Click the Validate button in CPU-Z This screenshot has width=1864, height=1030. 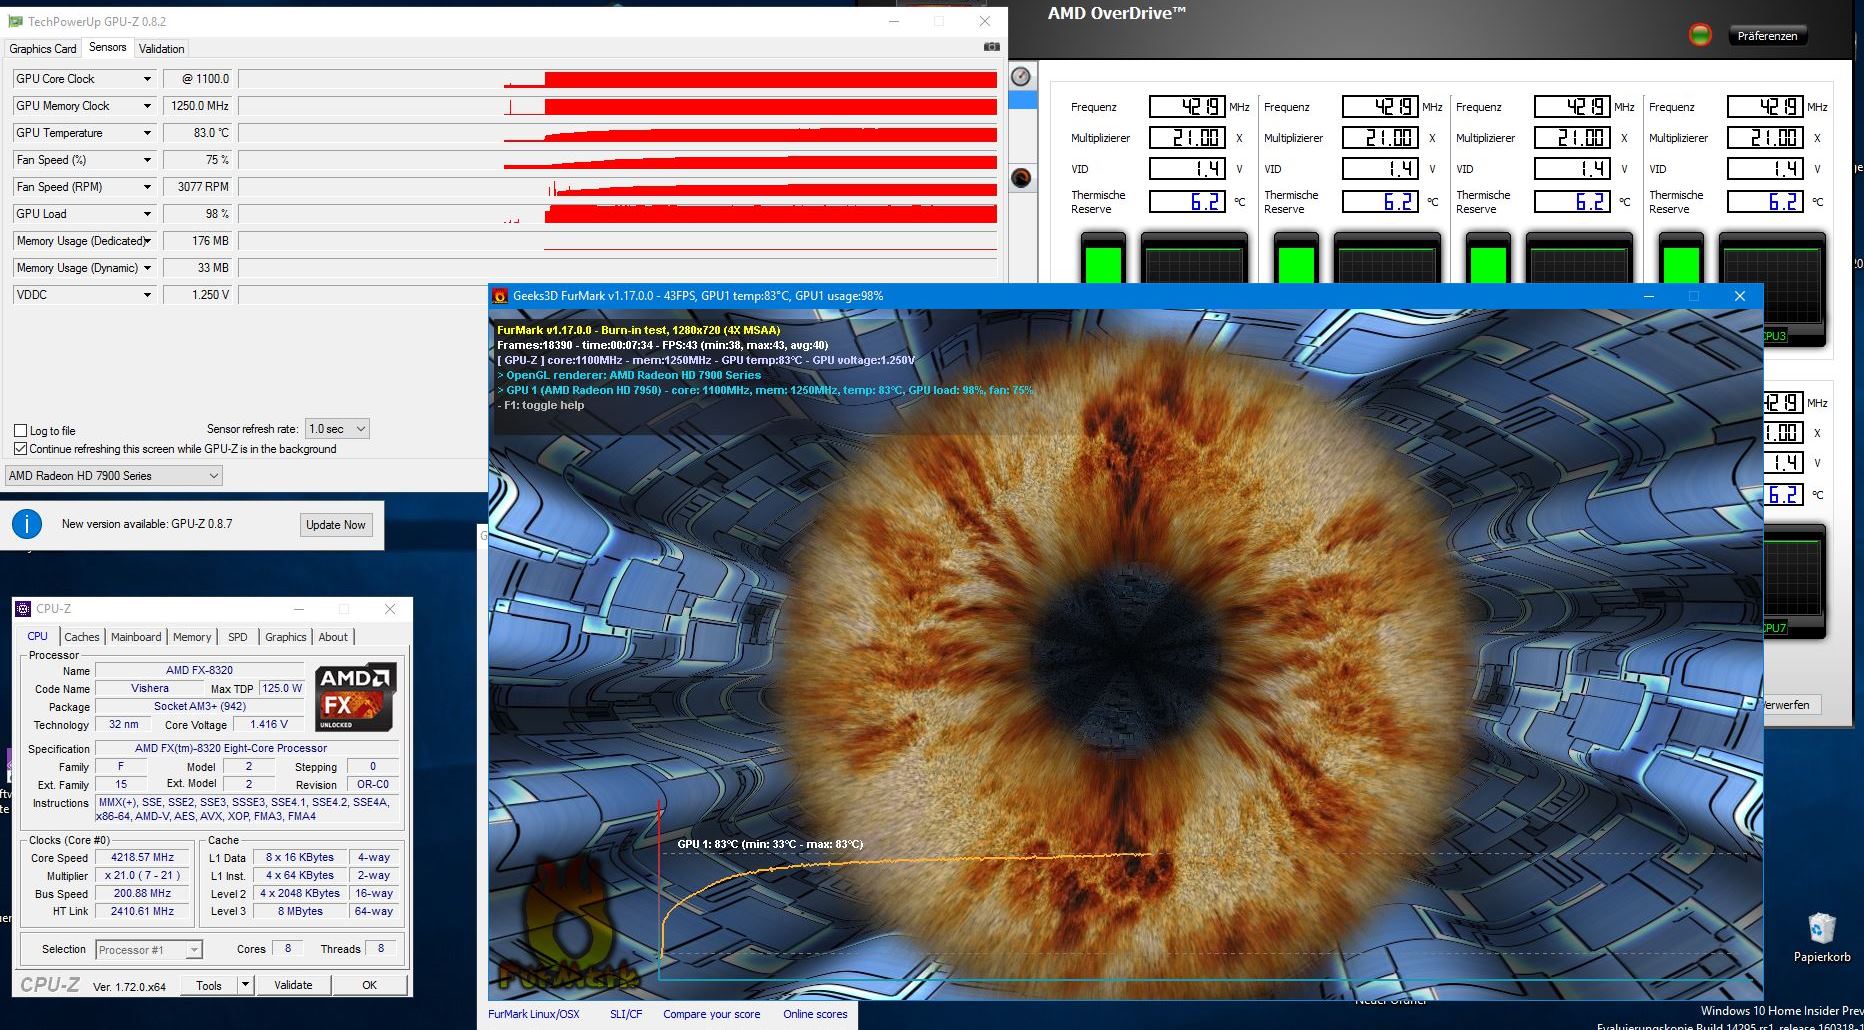pyautogui.click(x=293, y=985)
